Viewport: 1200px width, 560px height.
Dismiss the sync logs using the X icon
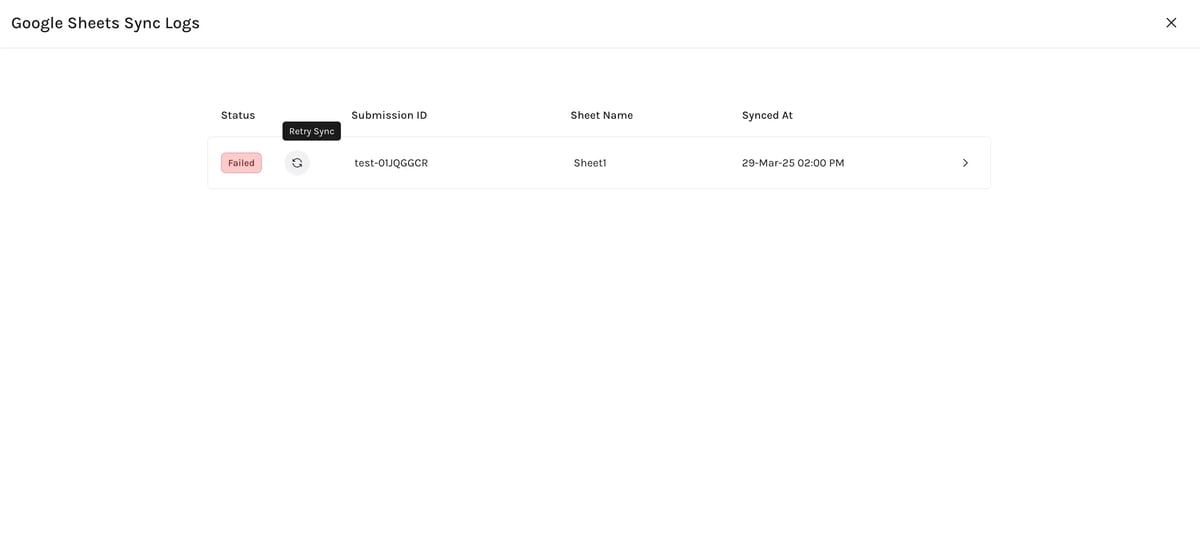click(1171, 23)
